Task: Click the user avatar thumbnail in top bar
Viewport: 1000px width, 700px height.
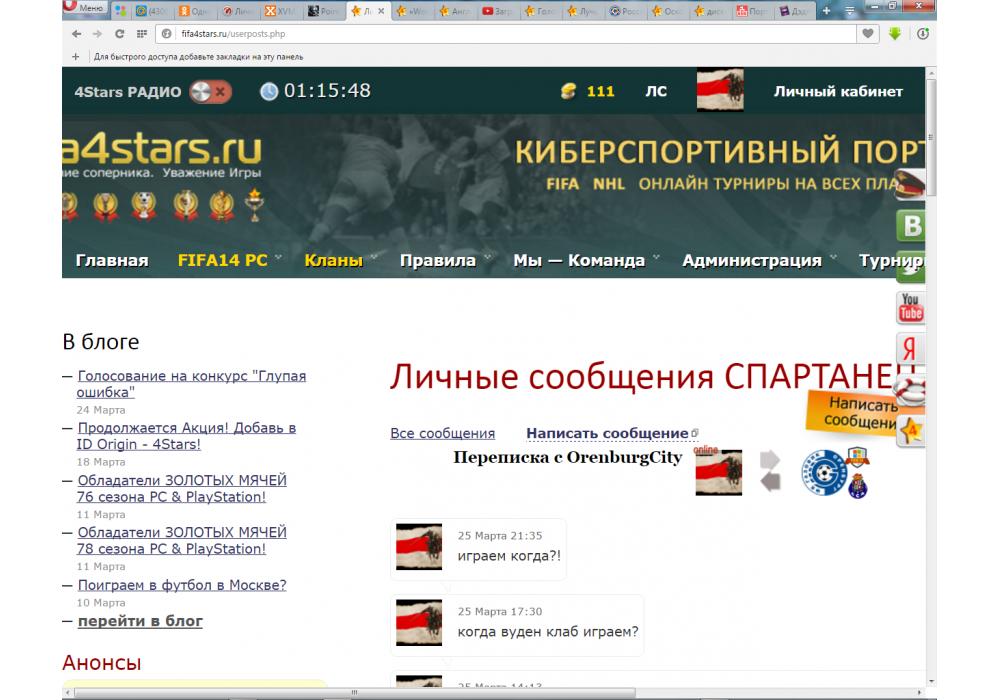Action: click(x=719, y=90)
